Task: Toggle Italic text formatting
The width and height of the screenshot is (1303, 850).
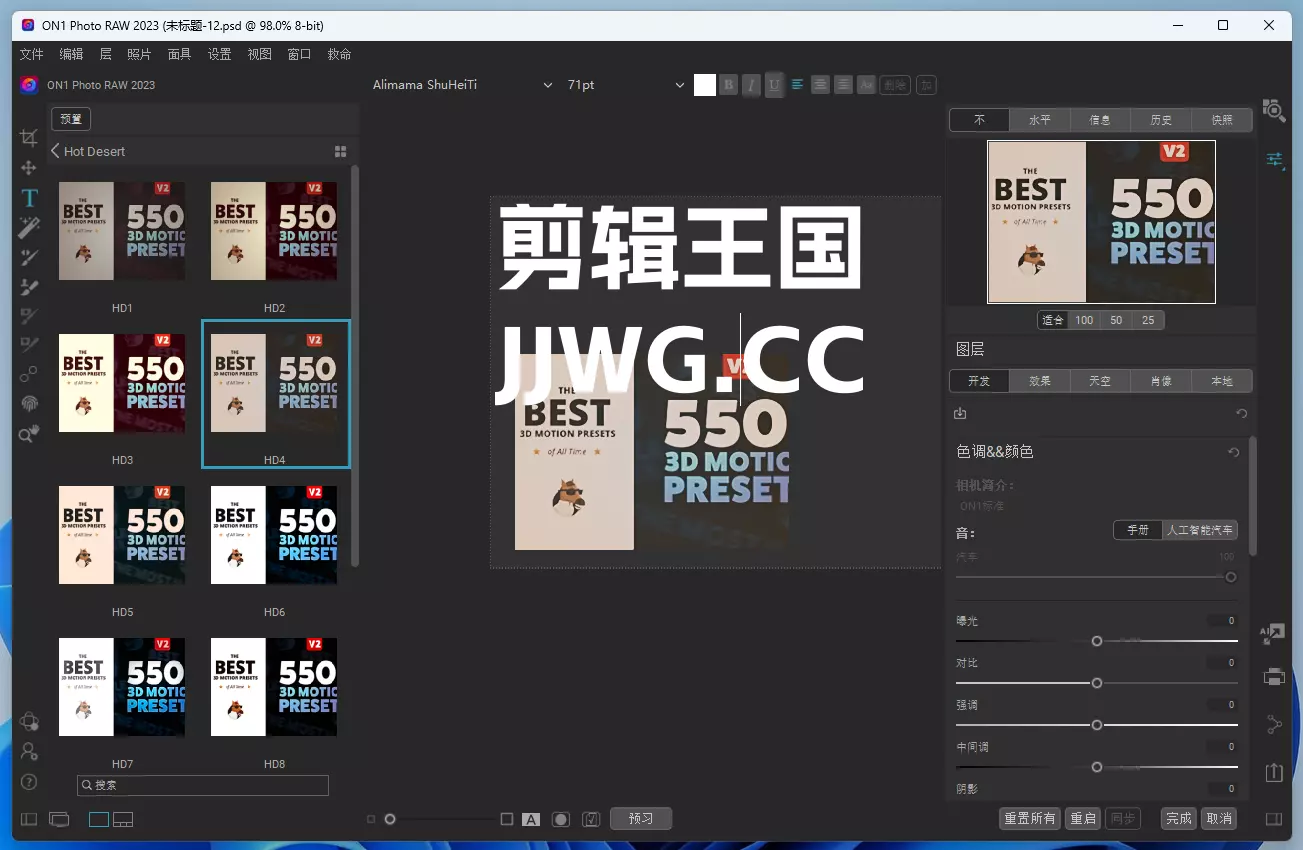Action: (x=752, y=85)
